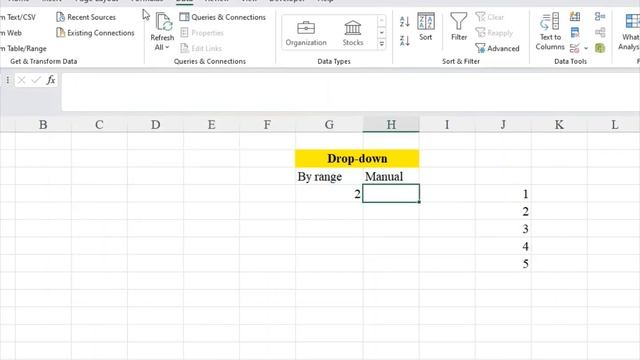The height and width of the screenshot is (360, 640).
Task: Click the Flash Fill icon
Action: coord(575,17)
